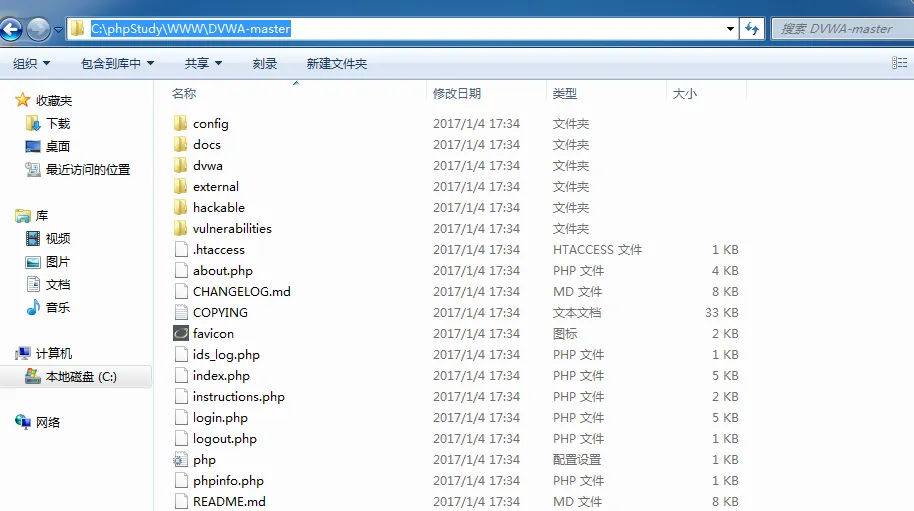914x511 pixels.
Task: Open the 图片 library
Action: 58,262
